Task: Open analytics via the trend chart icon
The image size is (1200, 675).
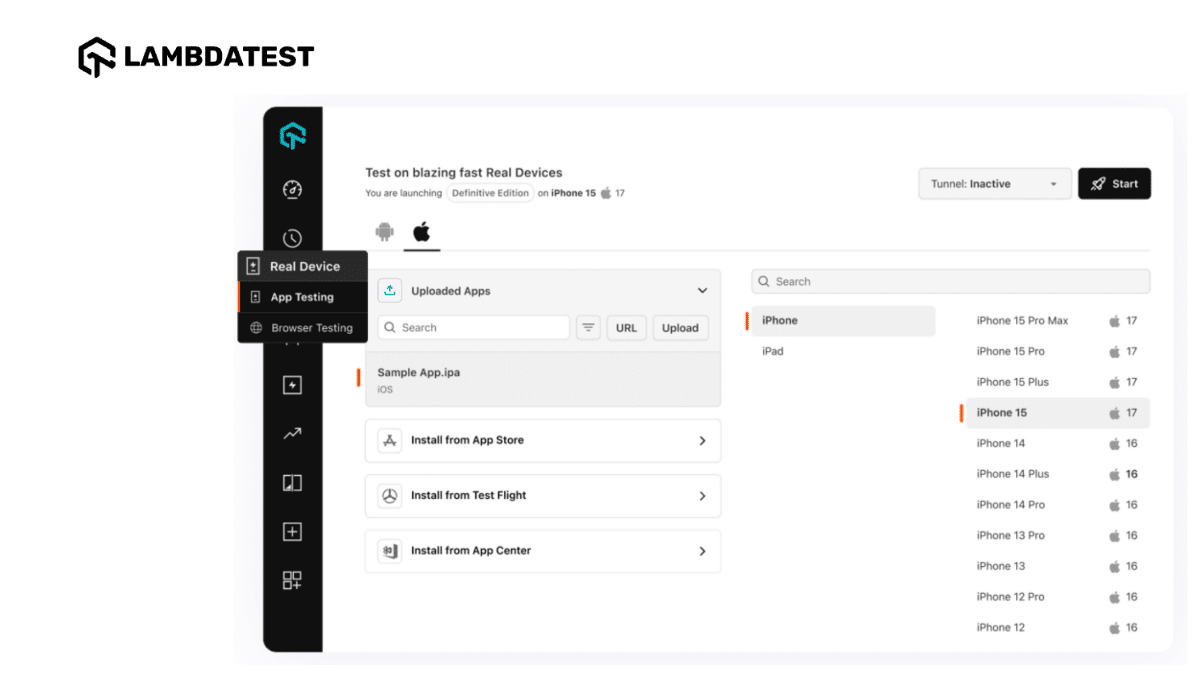Action: [x=291, y=433]
